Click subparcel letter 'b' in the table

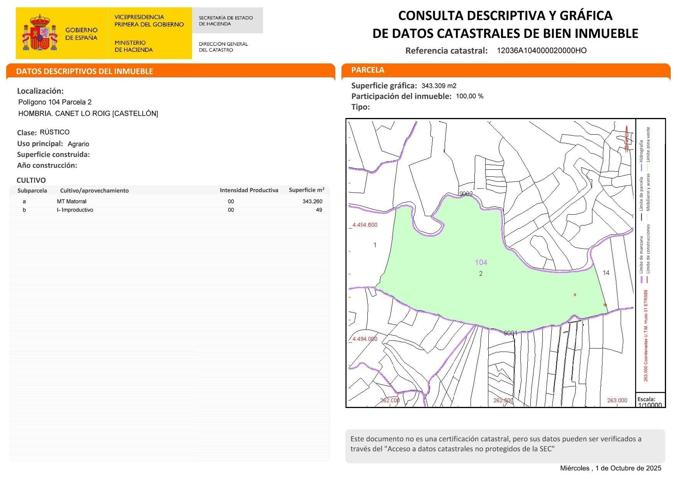coord(24,210)
